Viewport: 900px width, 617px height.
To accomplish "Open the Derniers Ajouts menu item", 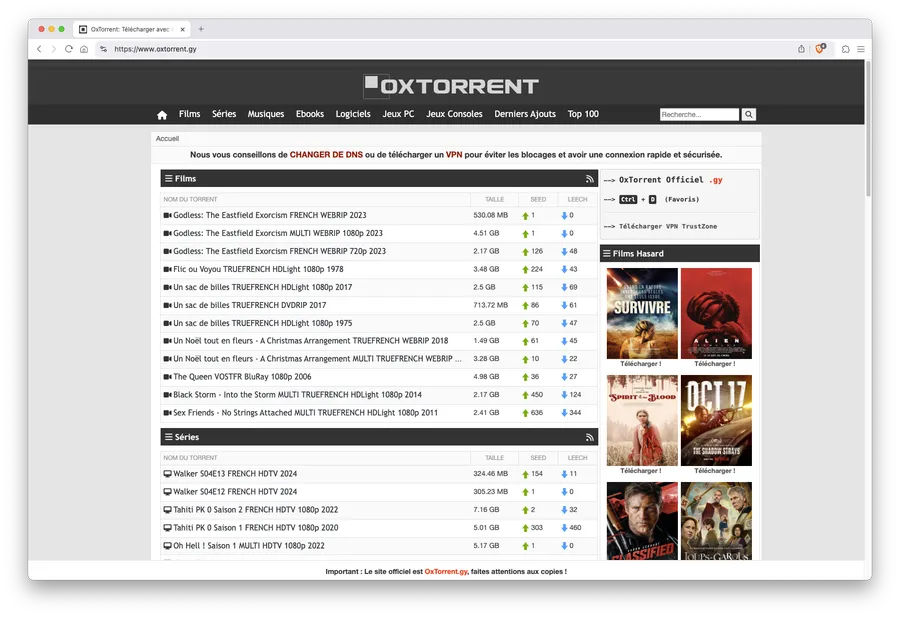I will pos(525,114).
